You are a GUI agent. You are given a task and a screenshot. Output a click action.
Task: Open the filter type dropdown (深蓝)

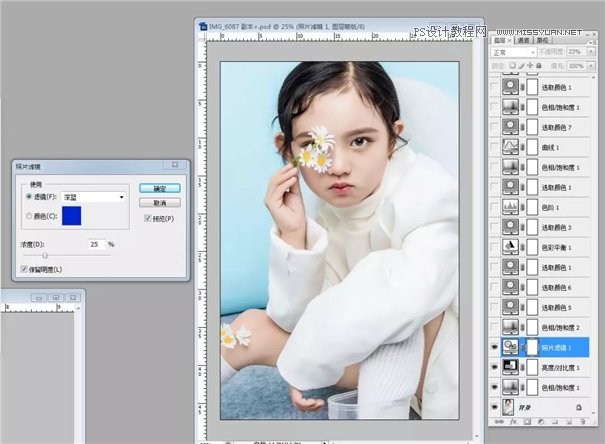[93, 197]
